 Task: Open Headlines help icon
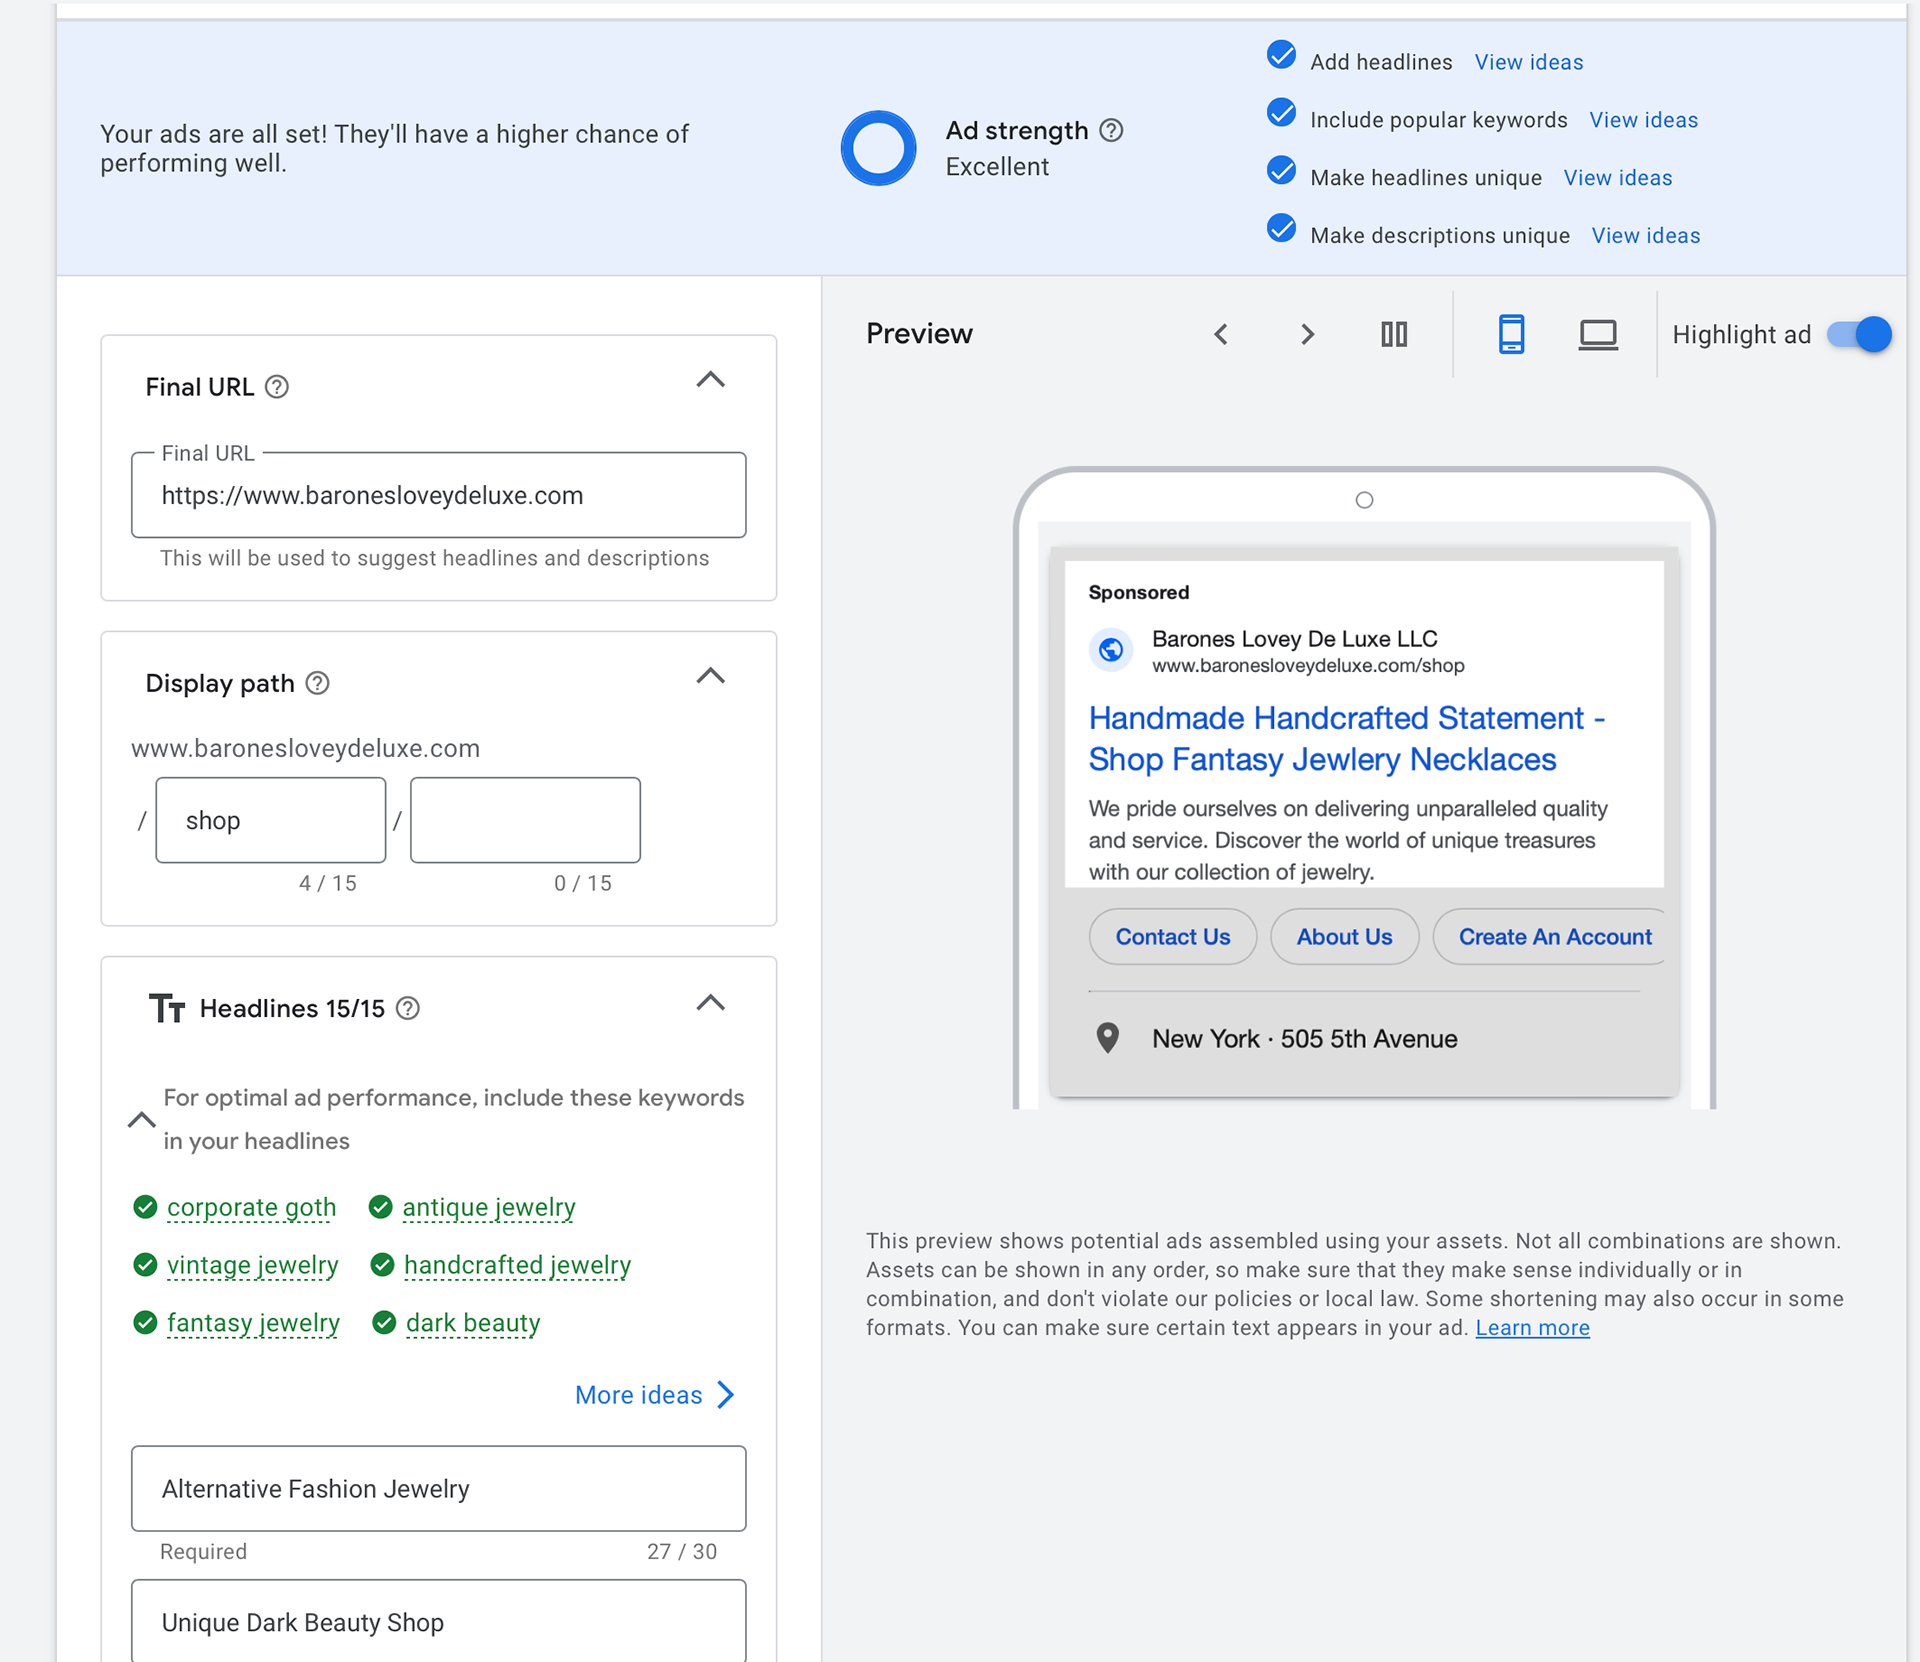pyautogui.click(x=408, y=1008)
